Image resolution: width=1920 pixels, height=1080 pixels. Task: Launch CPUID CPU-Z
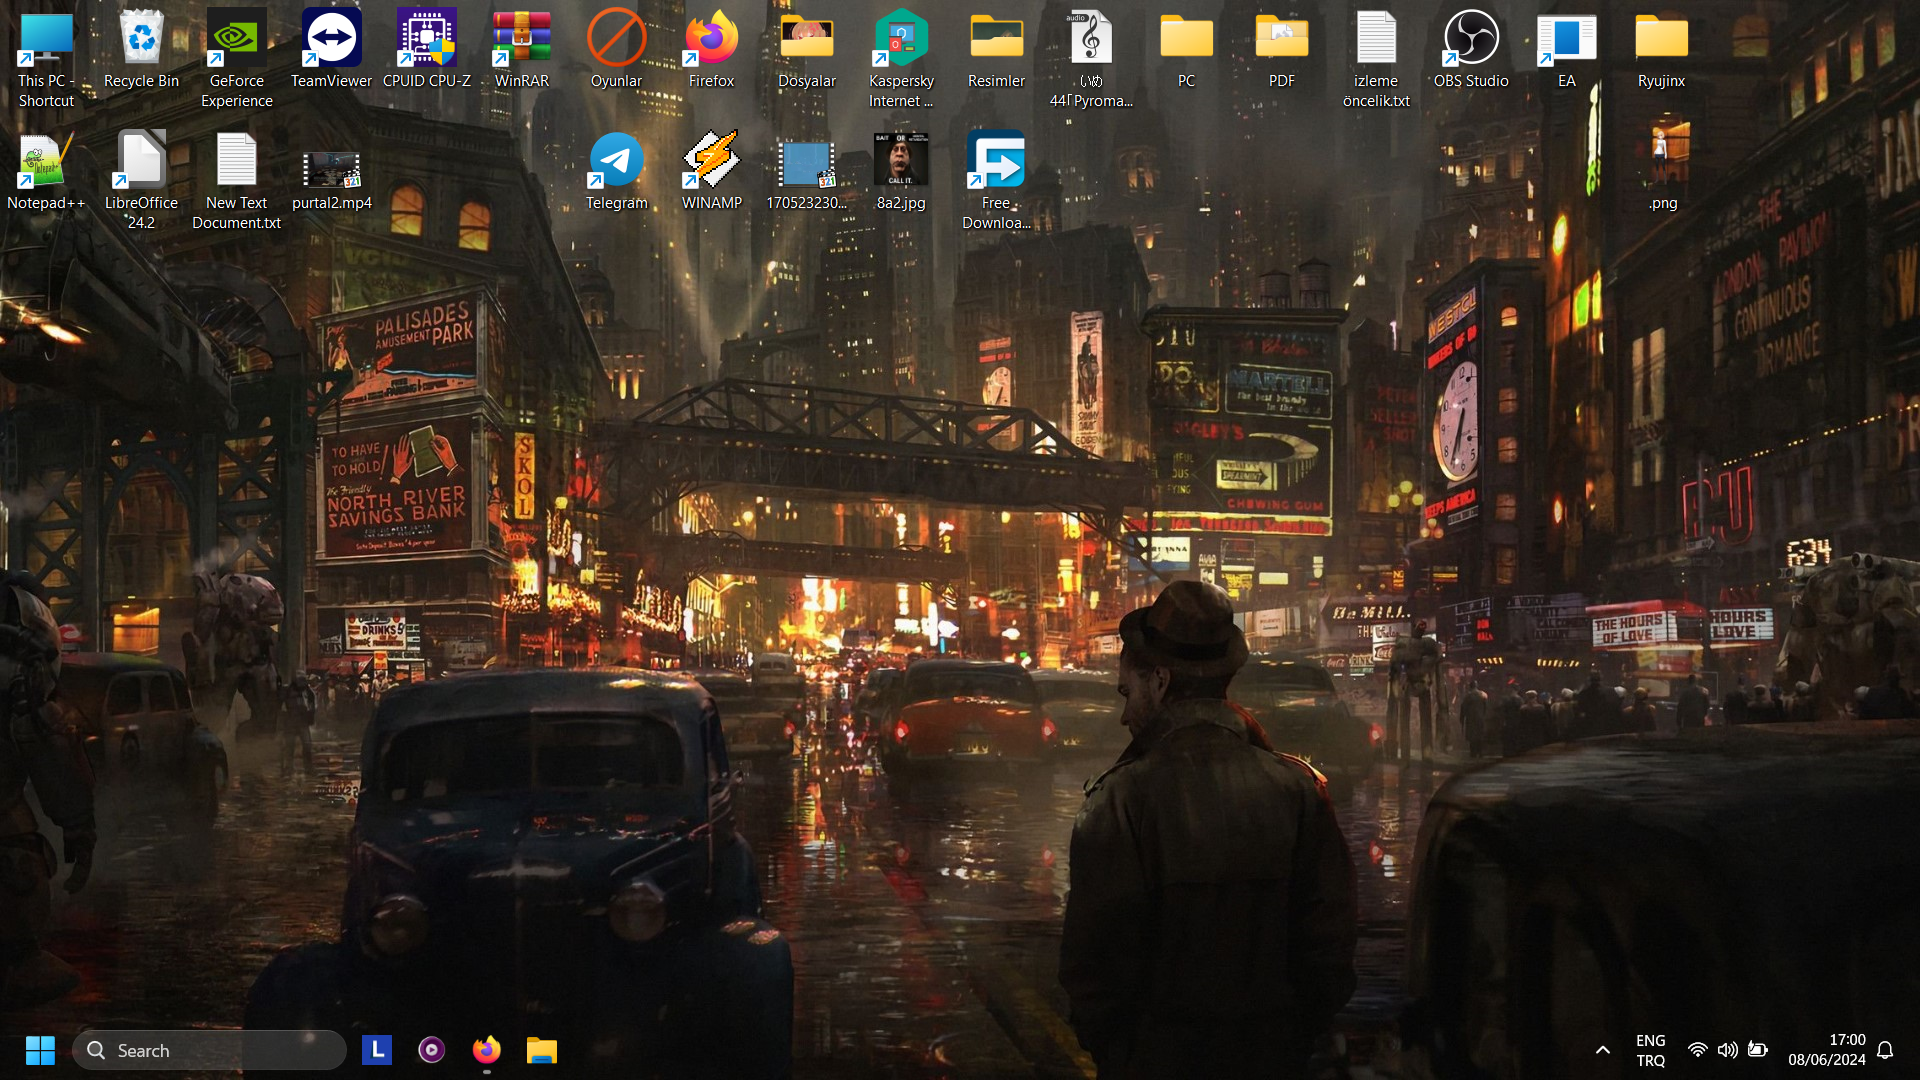point(427,50)
